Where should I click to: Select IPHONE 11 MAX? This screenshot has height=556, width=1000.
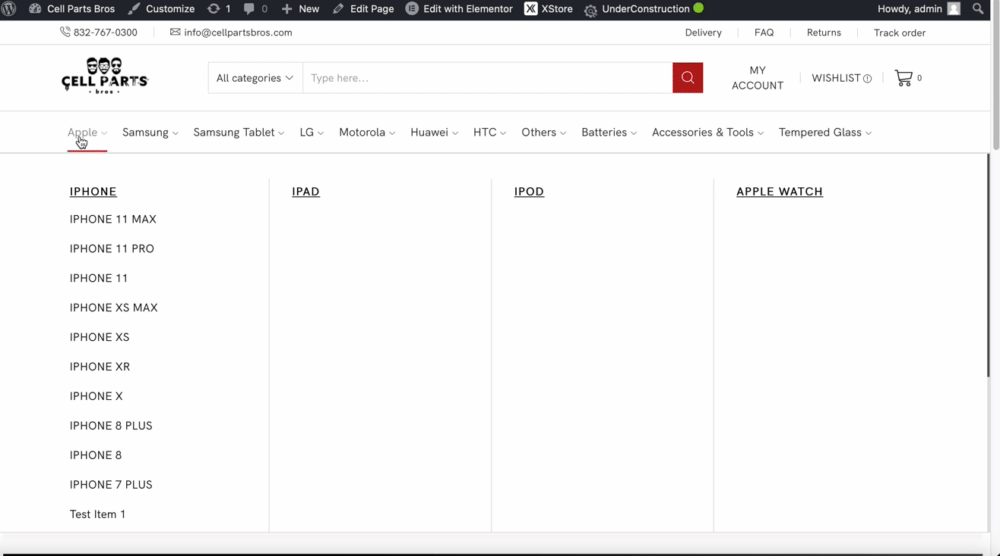coord(113,219)
